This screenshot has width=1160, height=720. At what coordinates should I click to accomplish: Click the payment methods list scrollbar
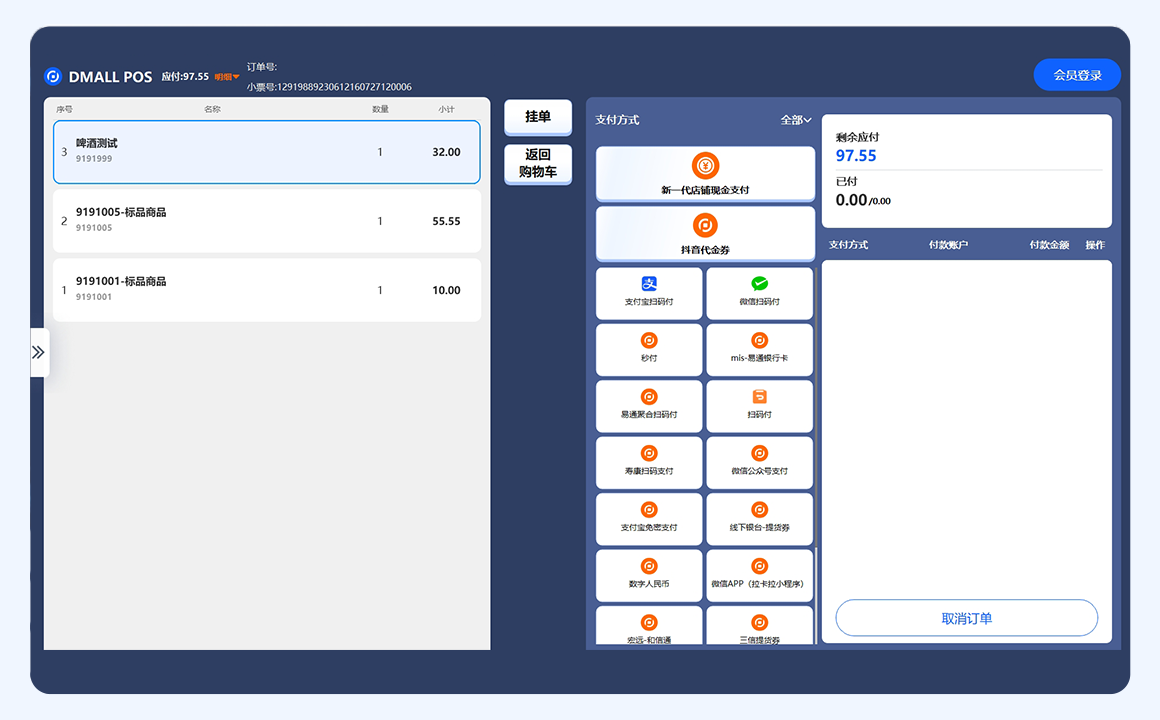click(x=817, y=450)
